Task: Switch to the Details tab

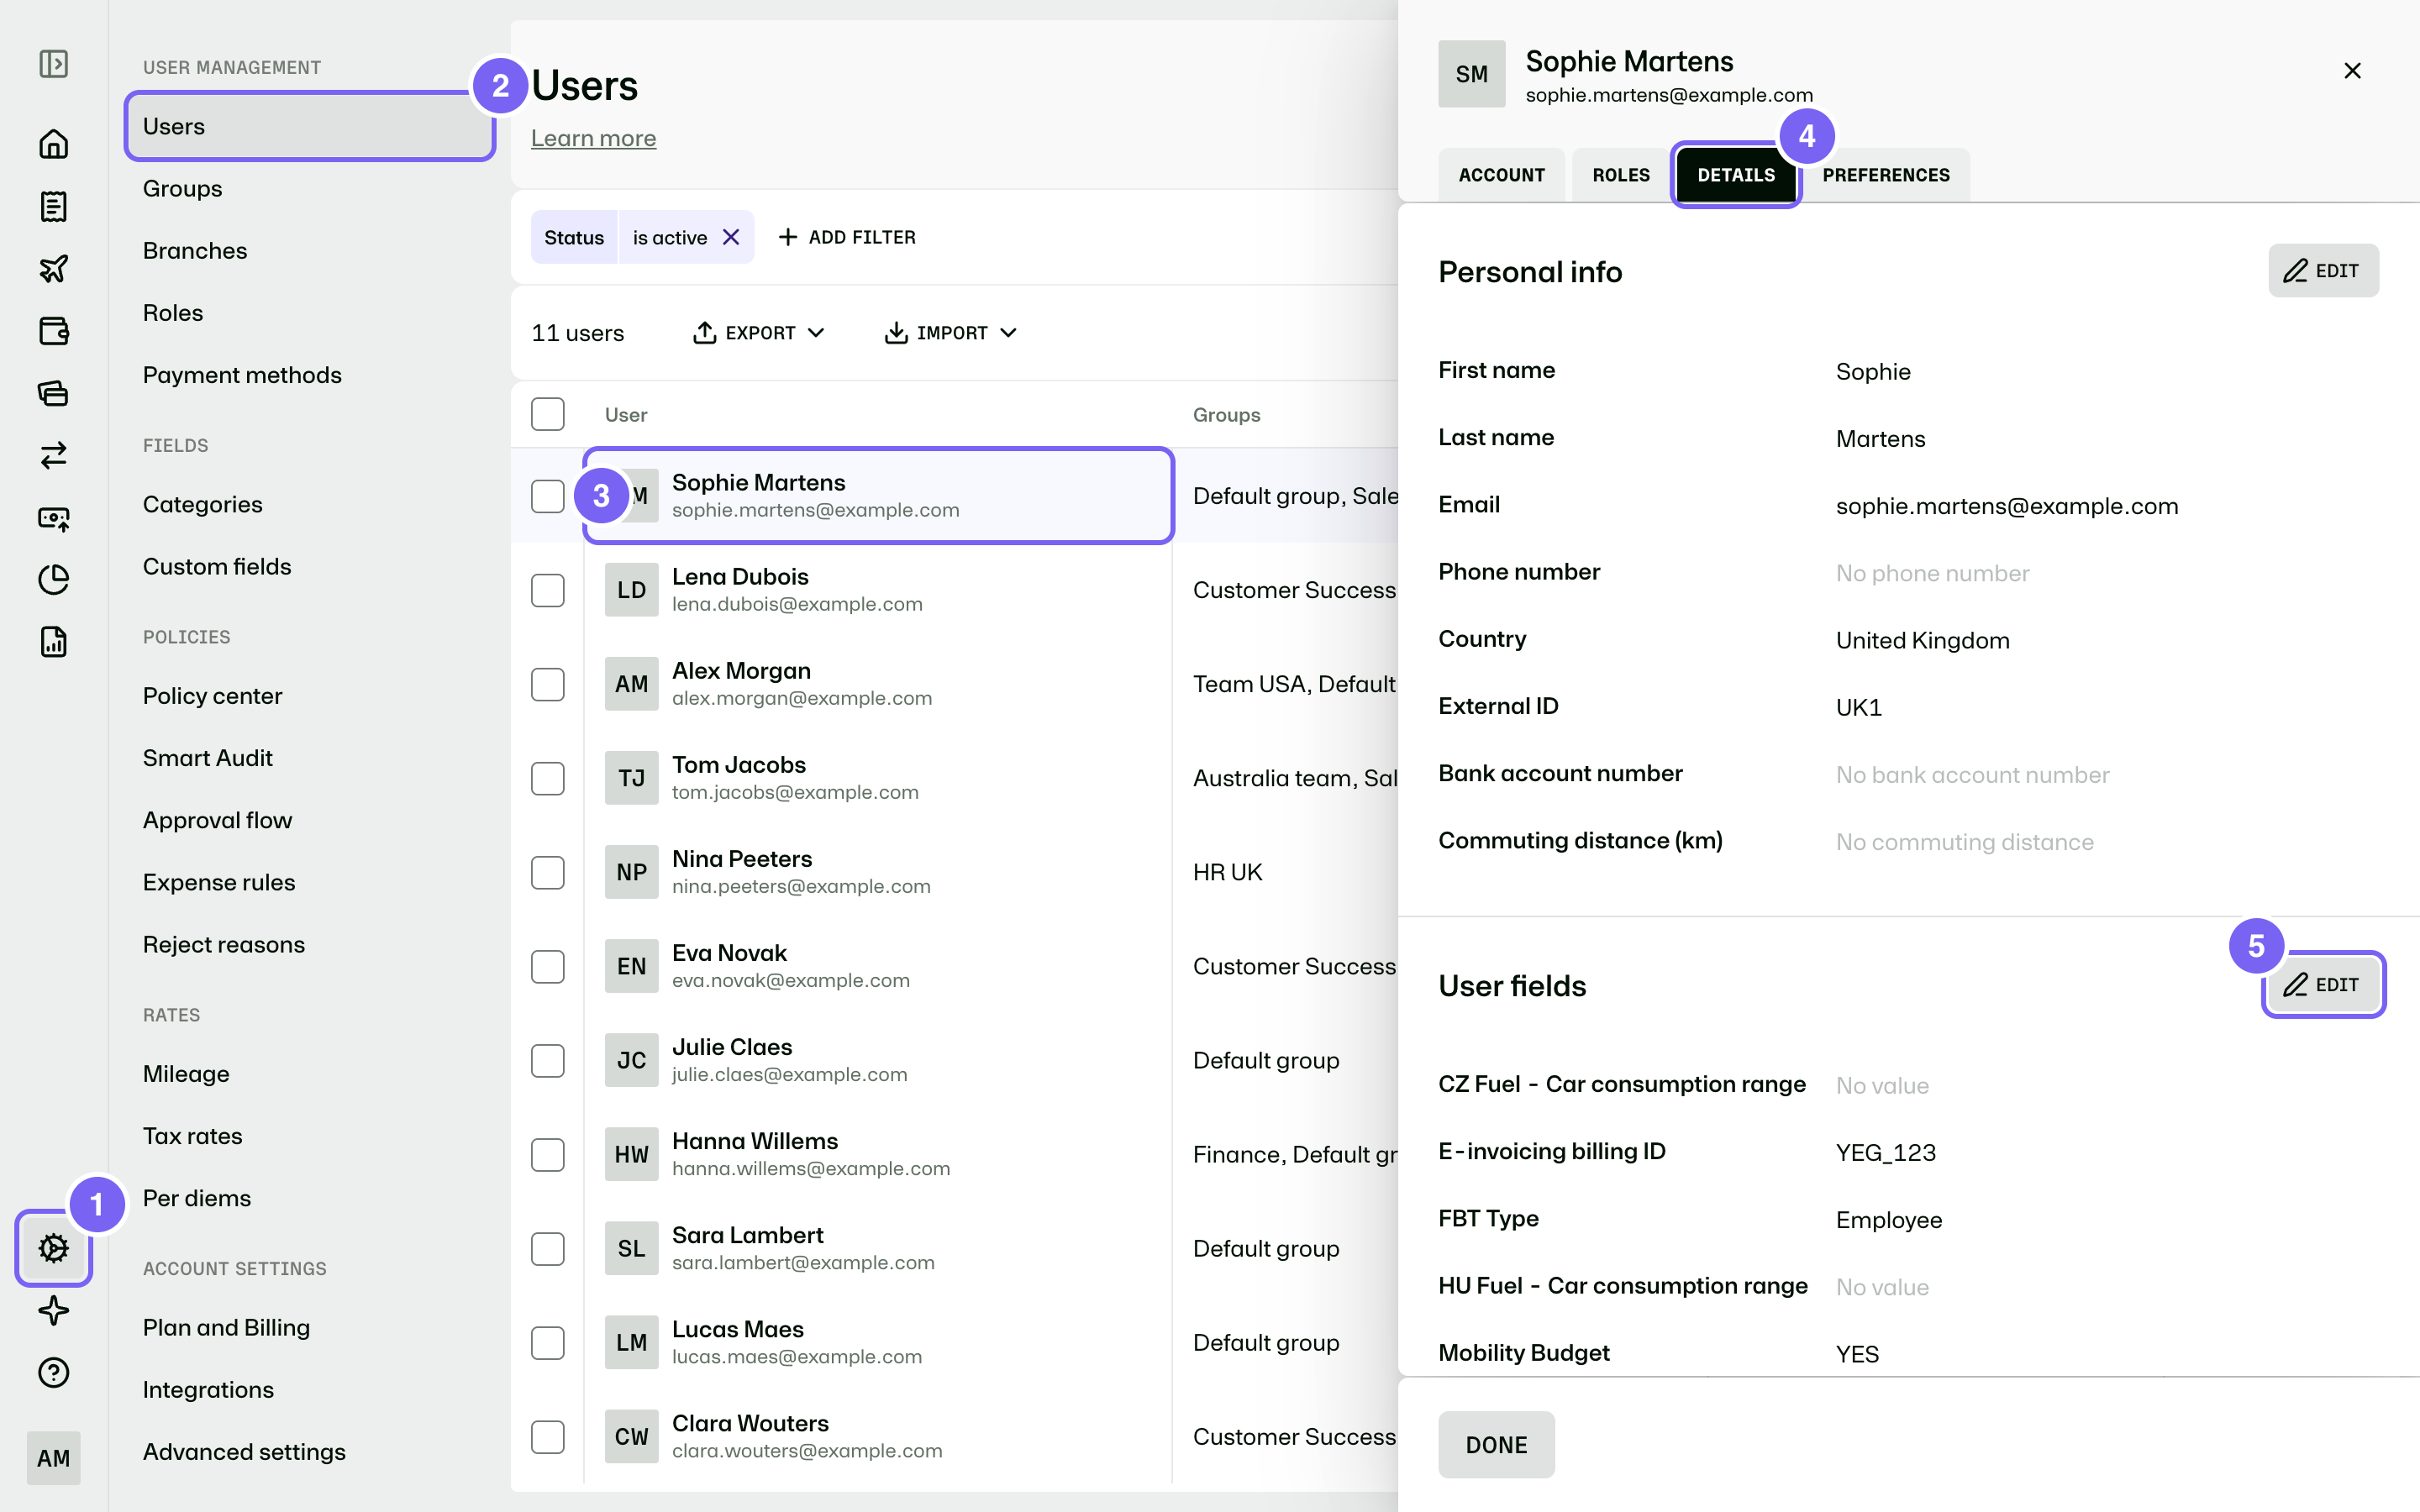Action: point(1736,175)
